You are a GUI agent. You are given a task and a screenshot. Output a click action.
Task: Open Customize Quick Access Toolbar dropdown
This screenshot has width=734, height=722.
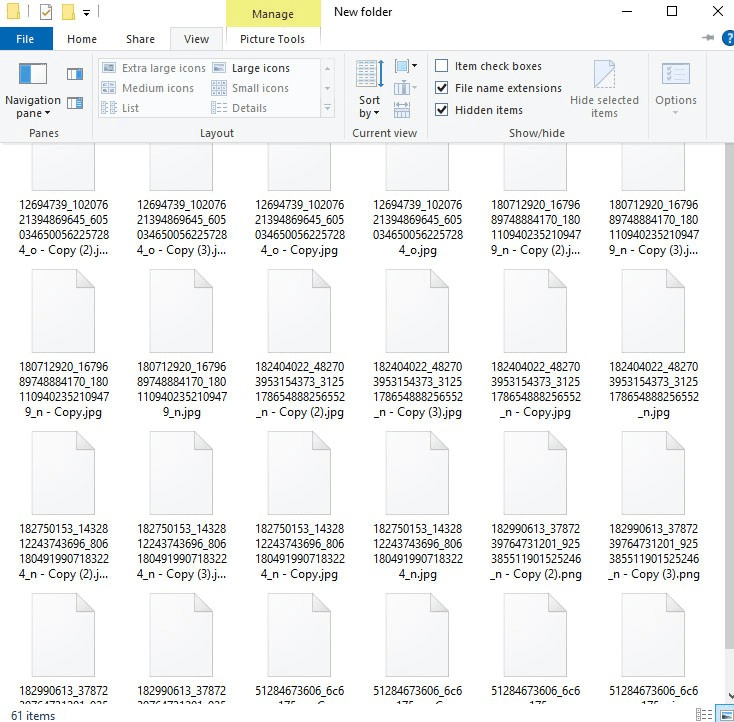[x=87, y=13]
